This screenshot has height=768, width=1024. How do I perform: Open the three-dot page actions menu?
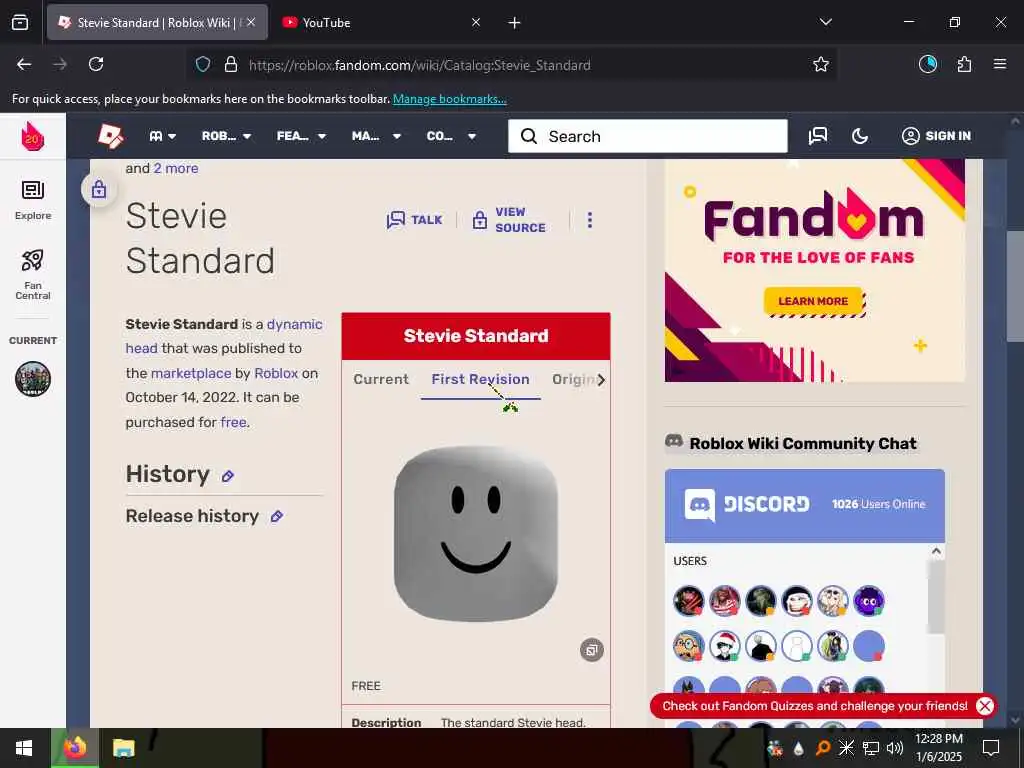click(590, 219)
